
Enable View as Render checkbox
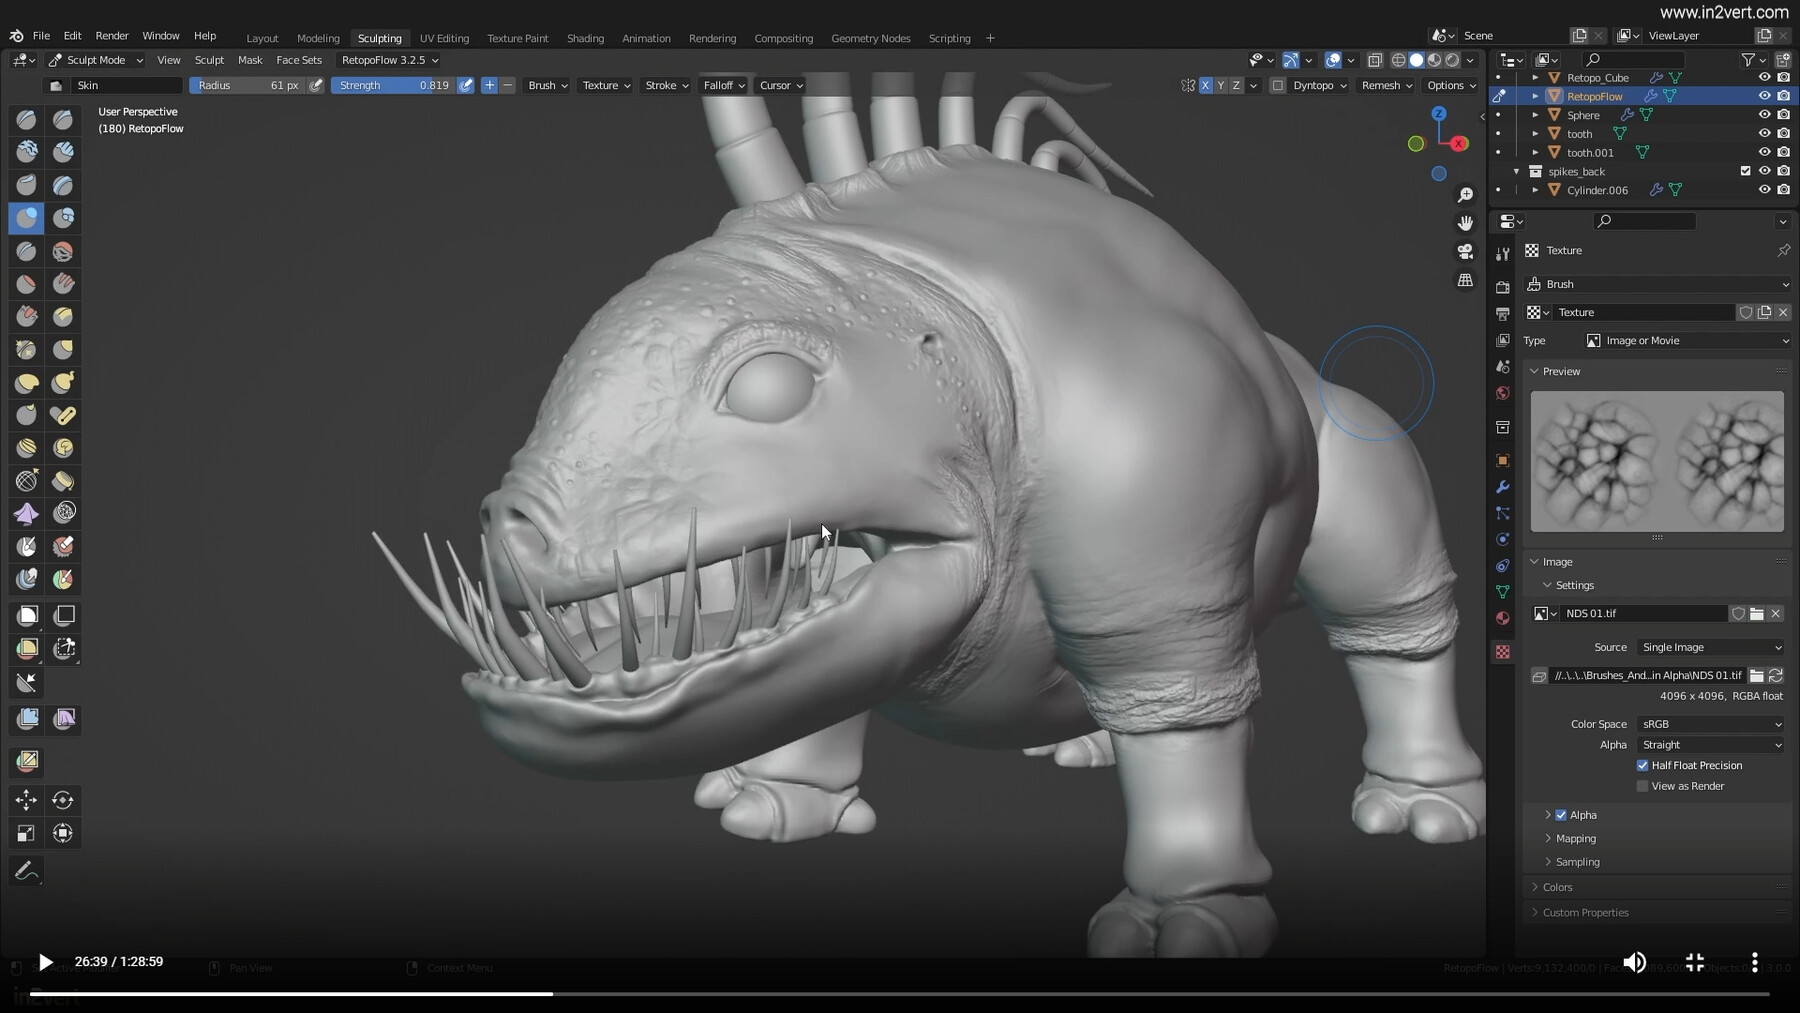coord(1641,786)
